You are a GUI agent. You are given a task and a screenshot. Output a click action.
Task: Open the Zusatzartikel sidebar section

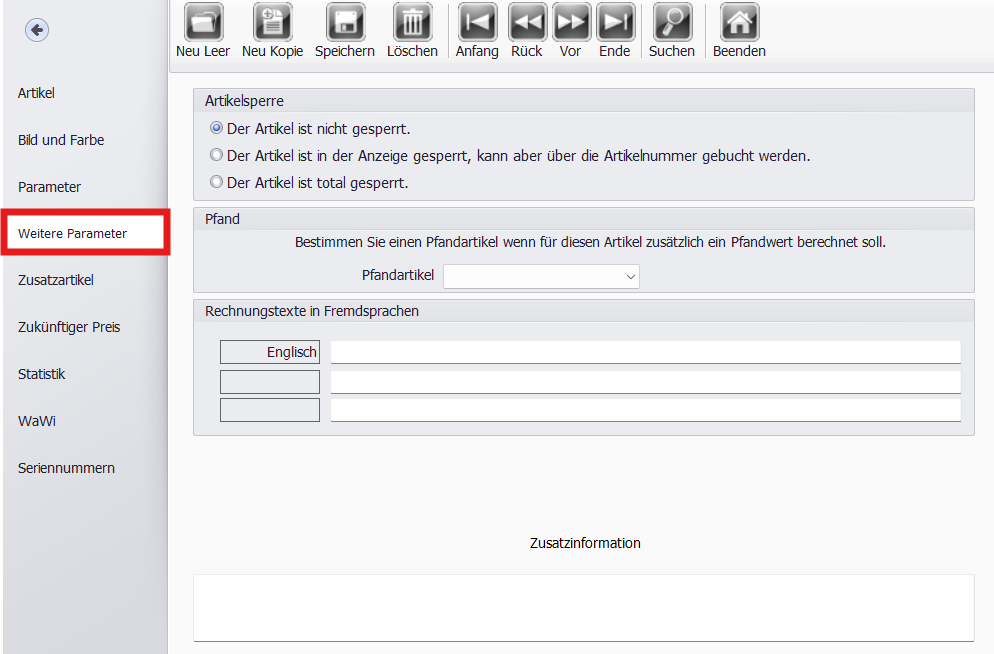tap(56, 280)
